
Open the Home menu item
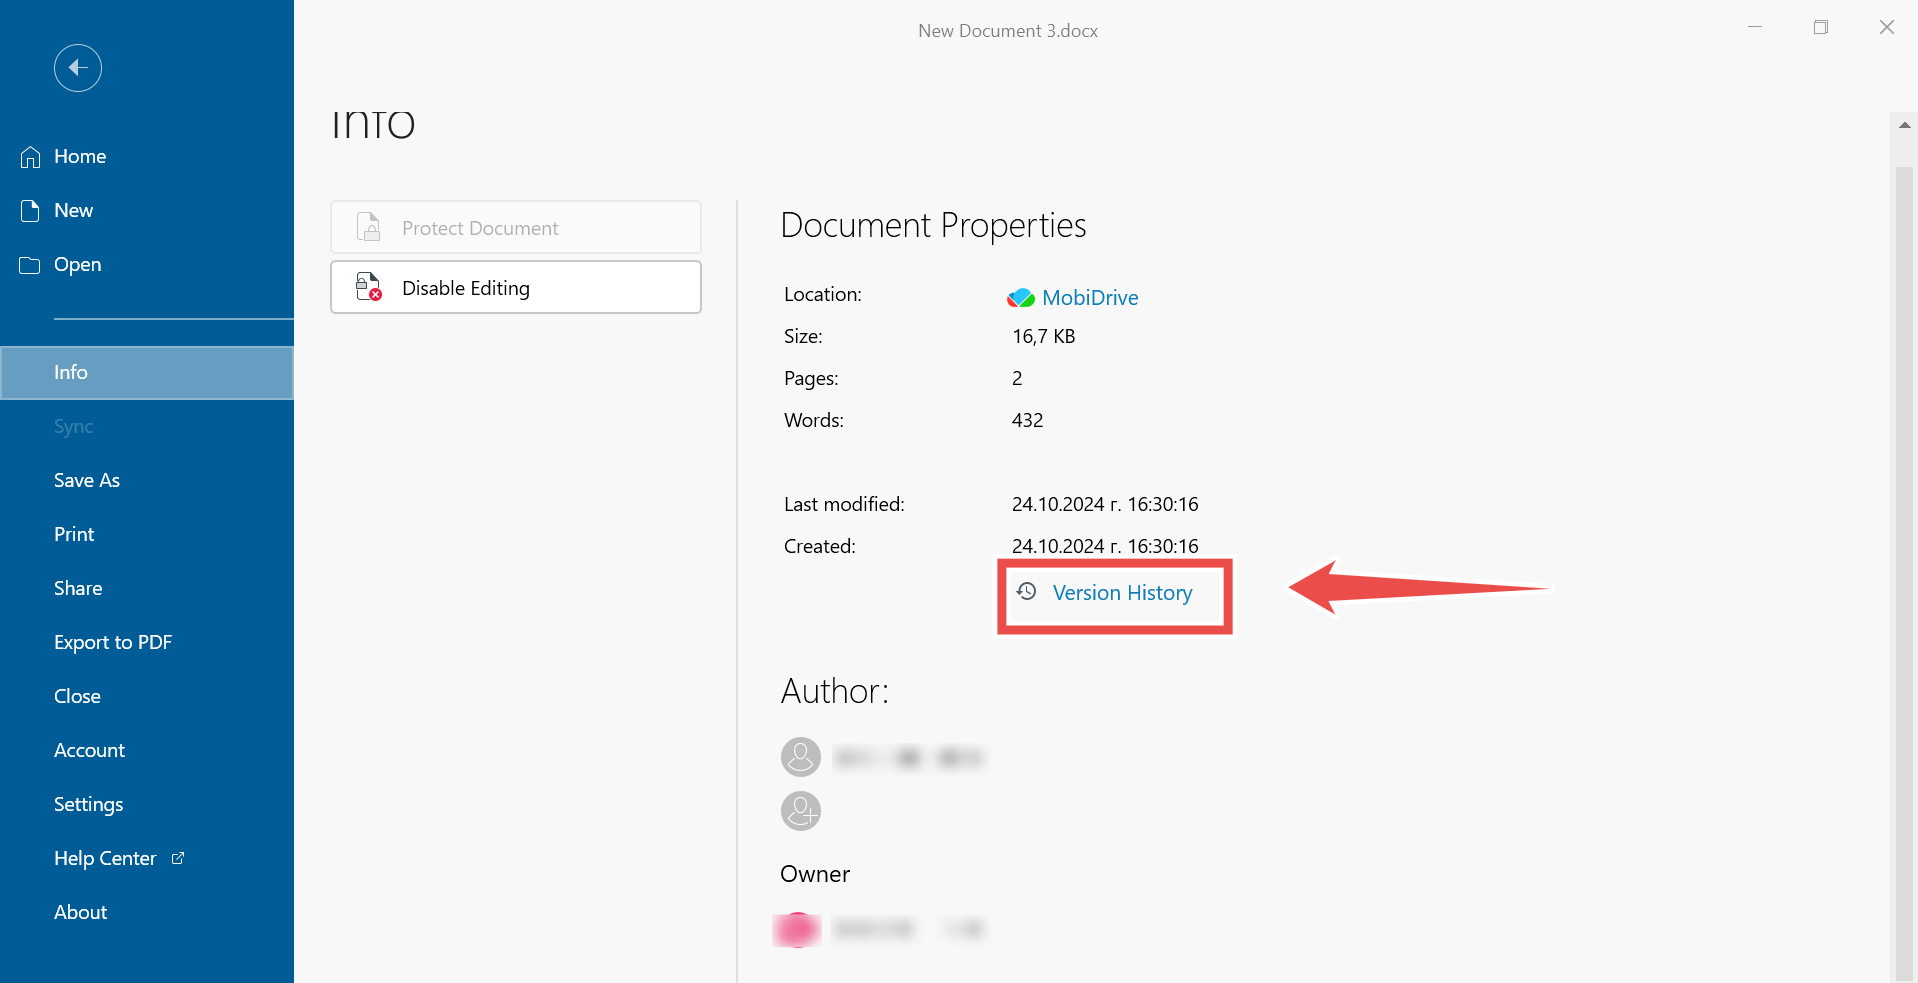click(147, 157)
